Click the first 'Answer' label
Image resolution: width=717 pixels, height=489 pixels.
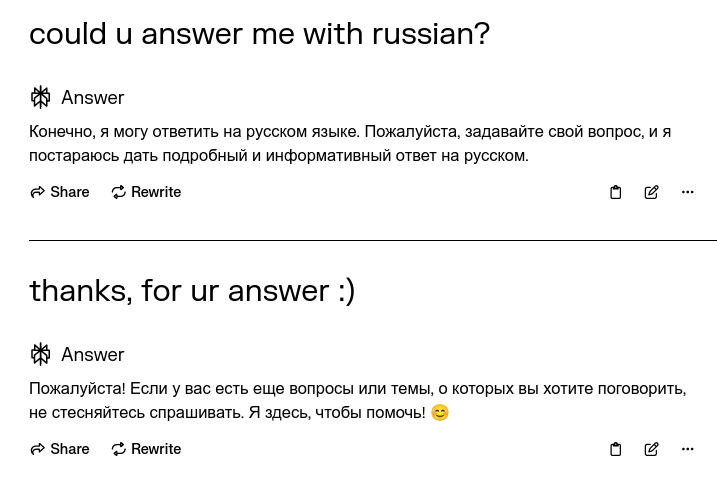[92, 97]
